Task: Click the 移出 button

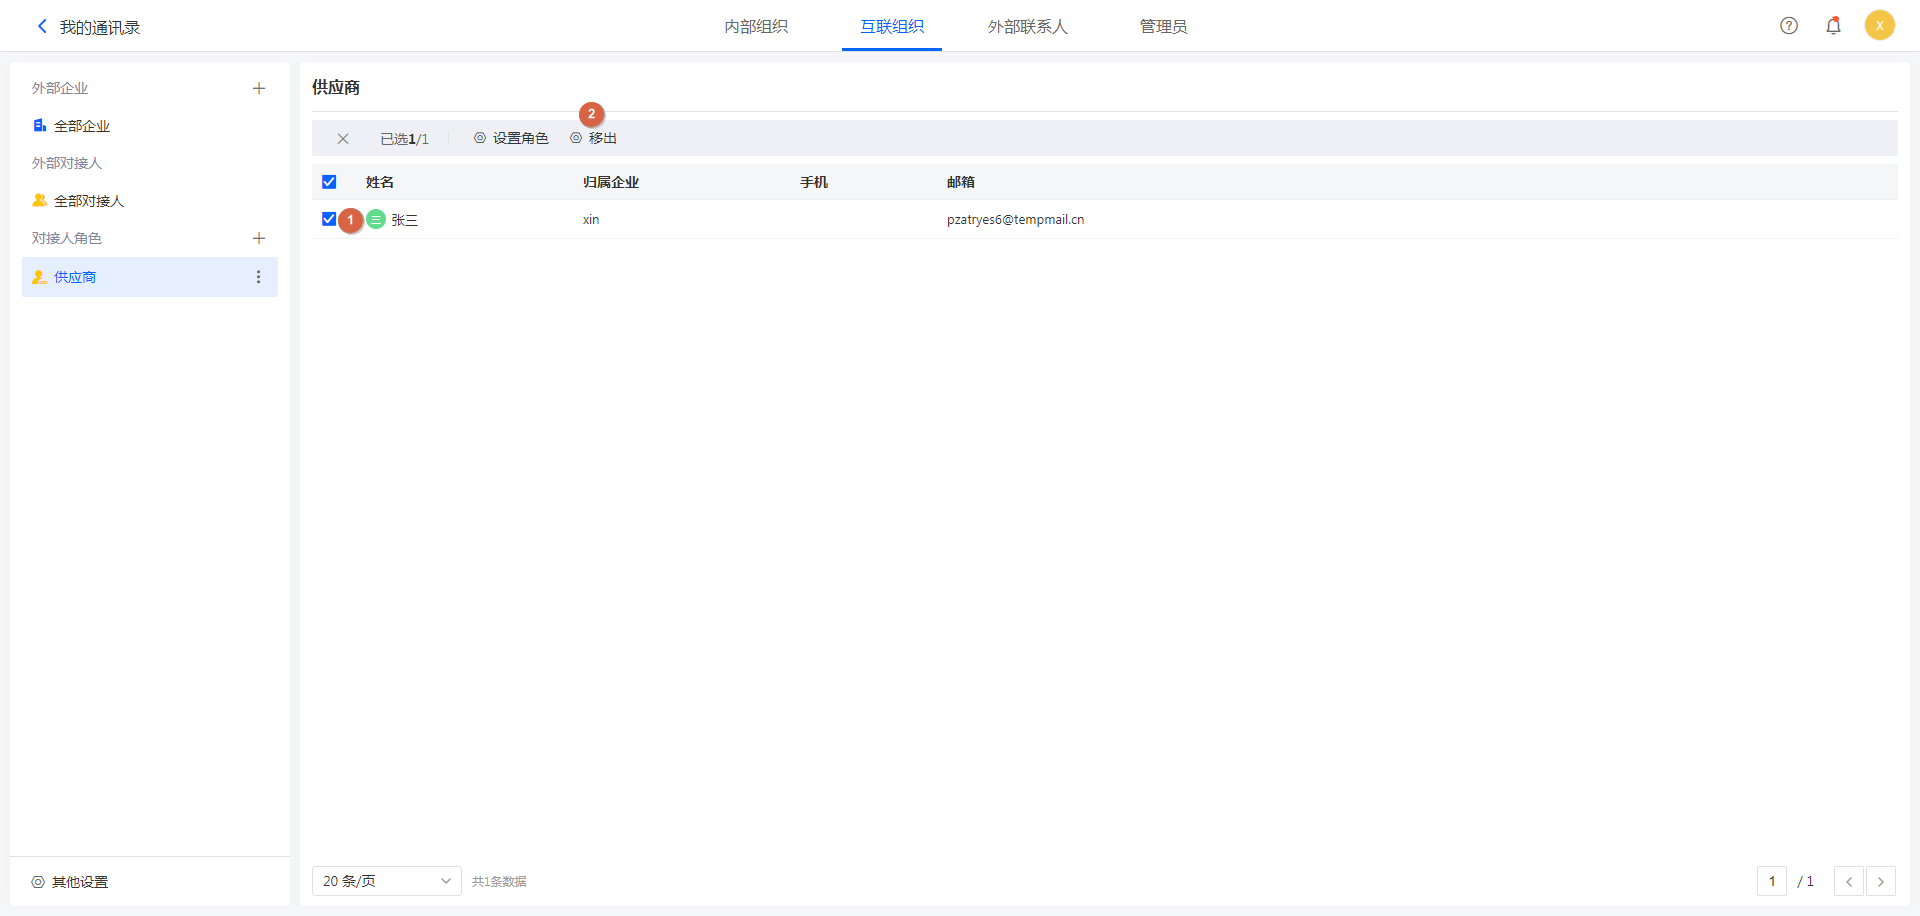Action: click(594, 139)
